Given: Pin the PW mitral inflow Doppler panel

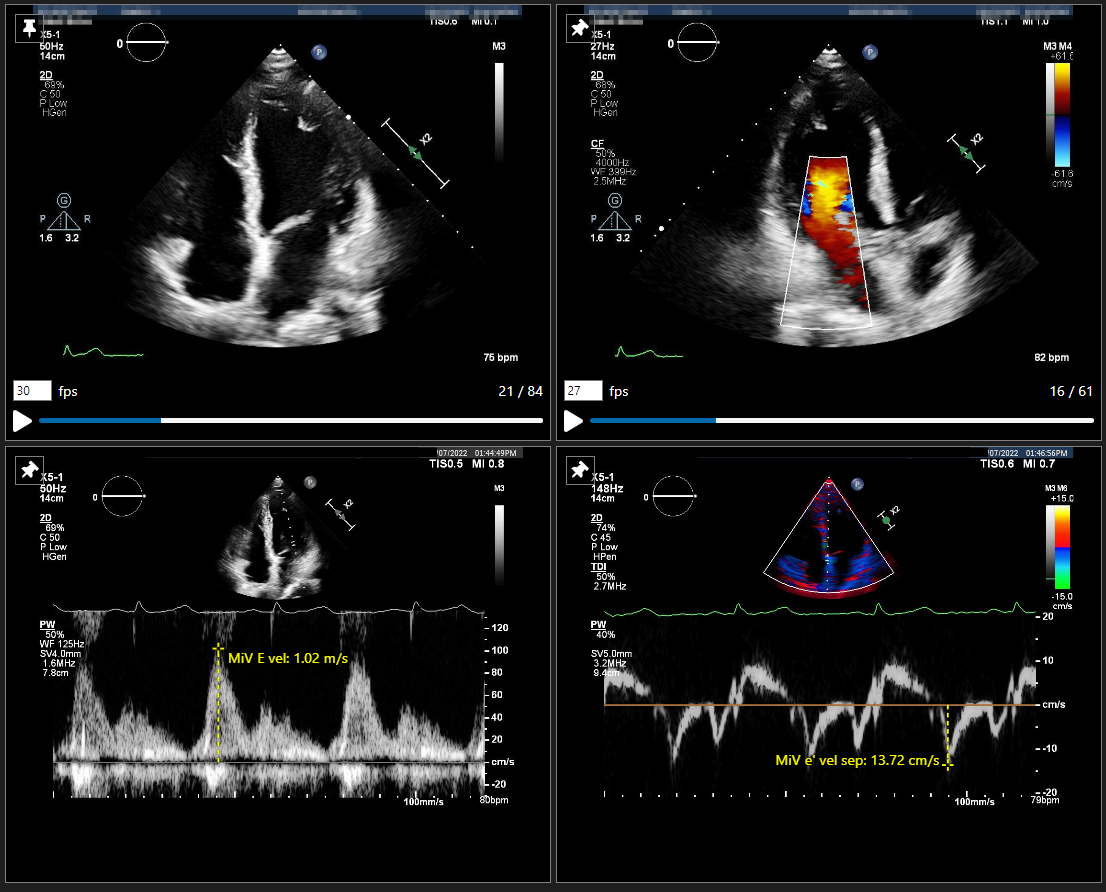Looking at the screenshot, I should [31, 469].
